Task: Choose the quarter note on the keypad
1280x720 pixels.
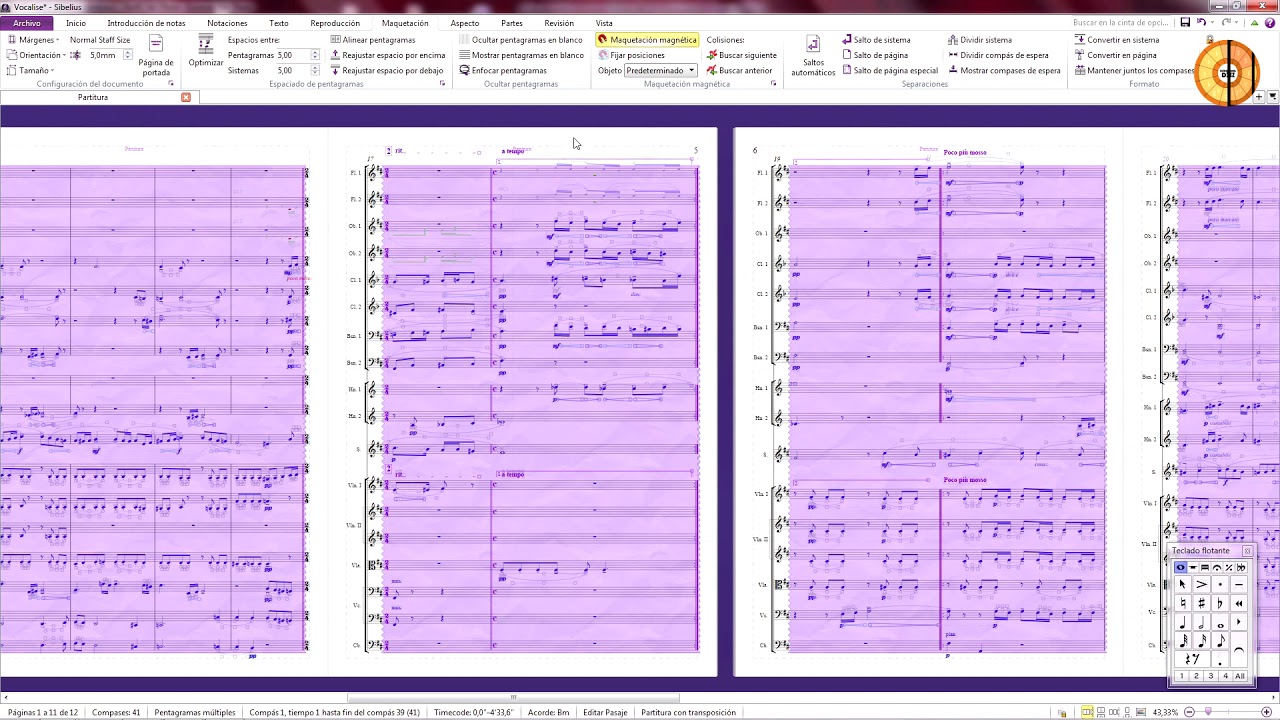Action: 1183,622
